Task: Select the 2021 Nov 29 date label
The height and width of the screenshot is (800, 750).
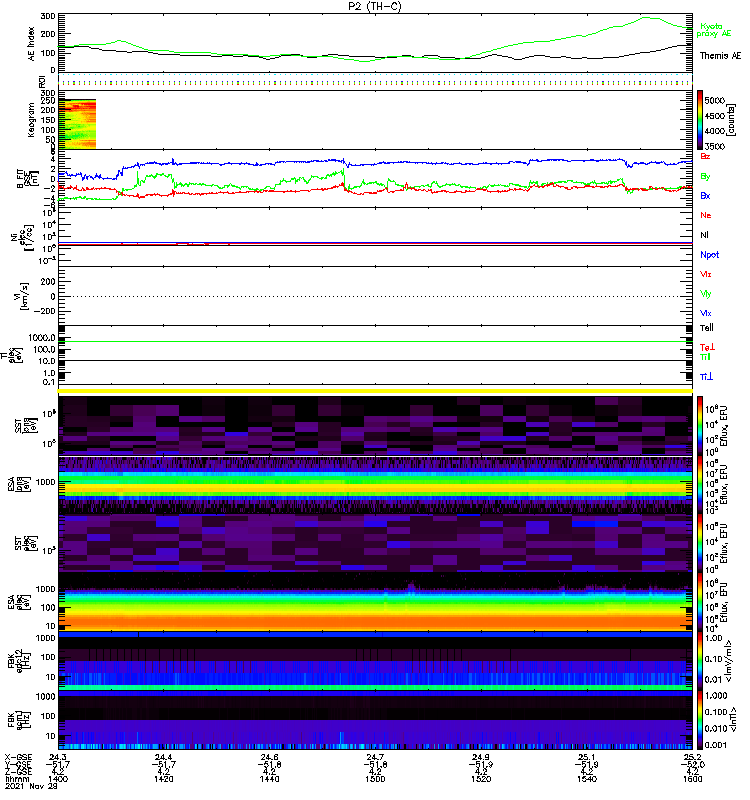Action: pyautogui.click(x=31, y=786)
